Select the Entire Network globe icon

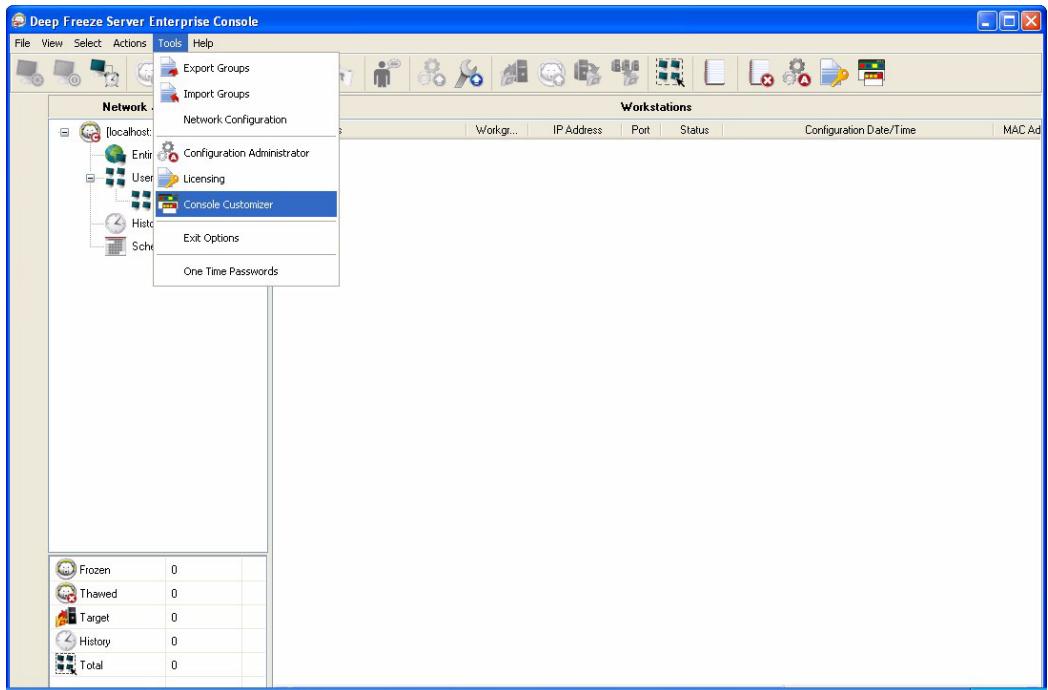(x=115, y=154)
